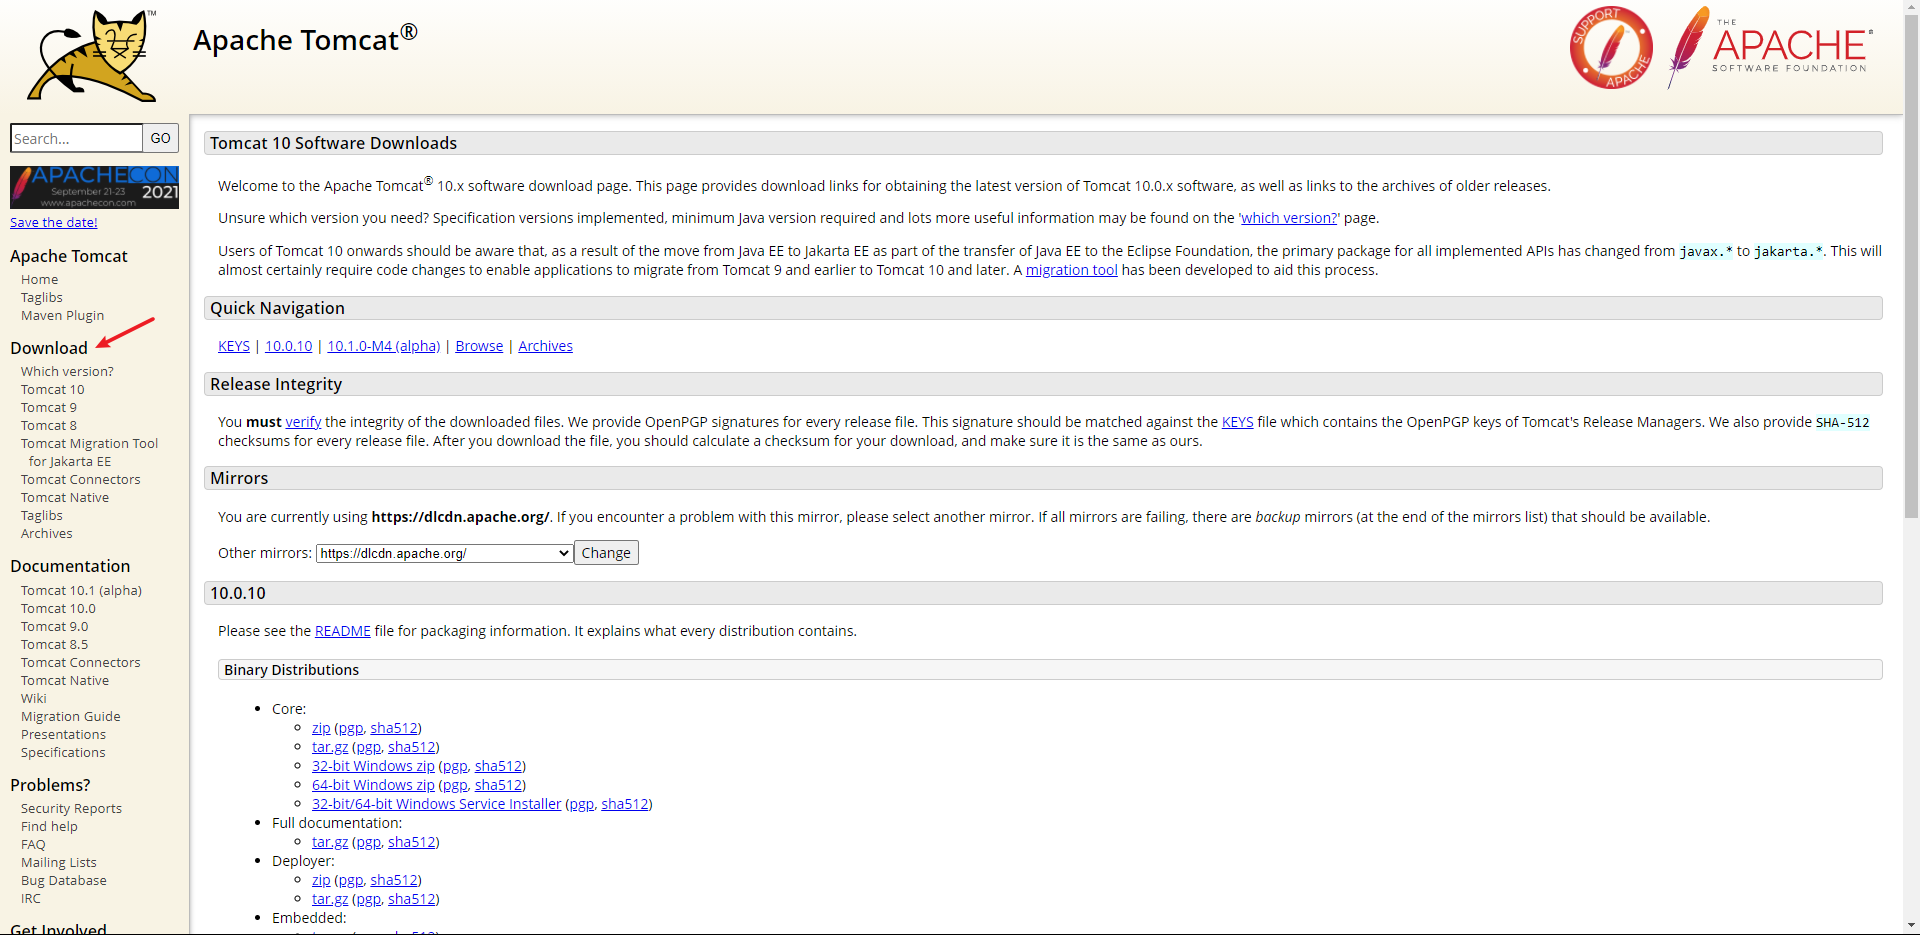Screen dimensions: 1920x935
Task: Click the GO search button
Action: [x=161, y=138]
